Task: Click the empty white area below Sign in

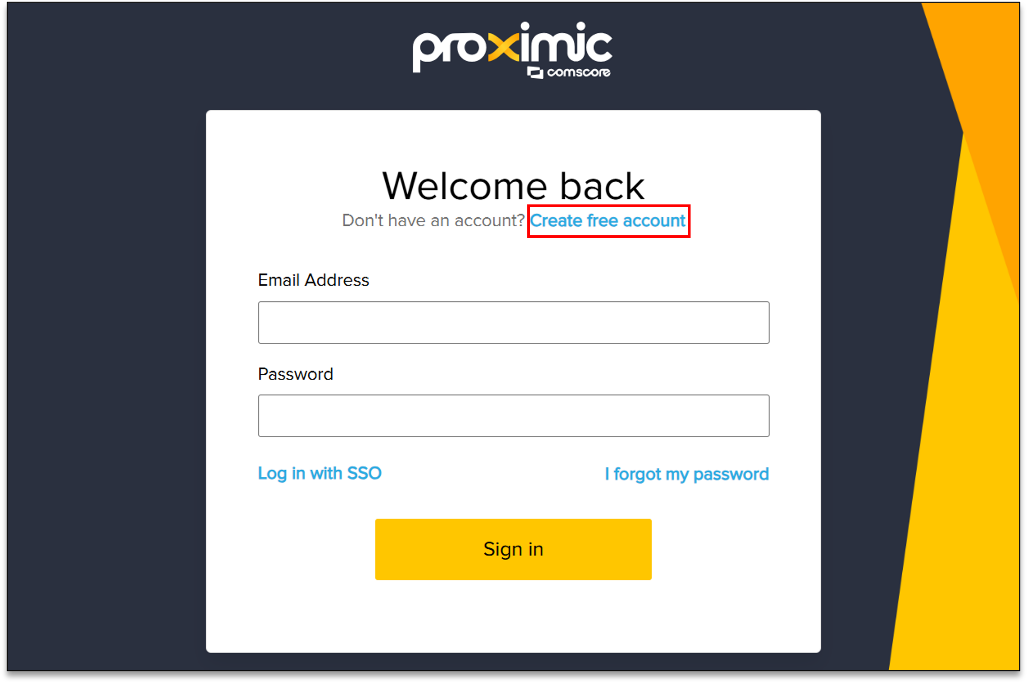Action: click(513, 616)
